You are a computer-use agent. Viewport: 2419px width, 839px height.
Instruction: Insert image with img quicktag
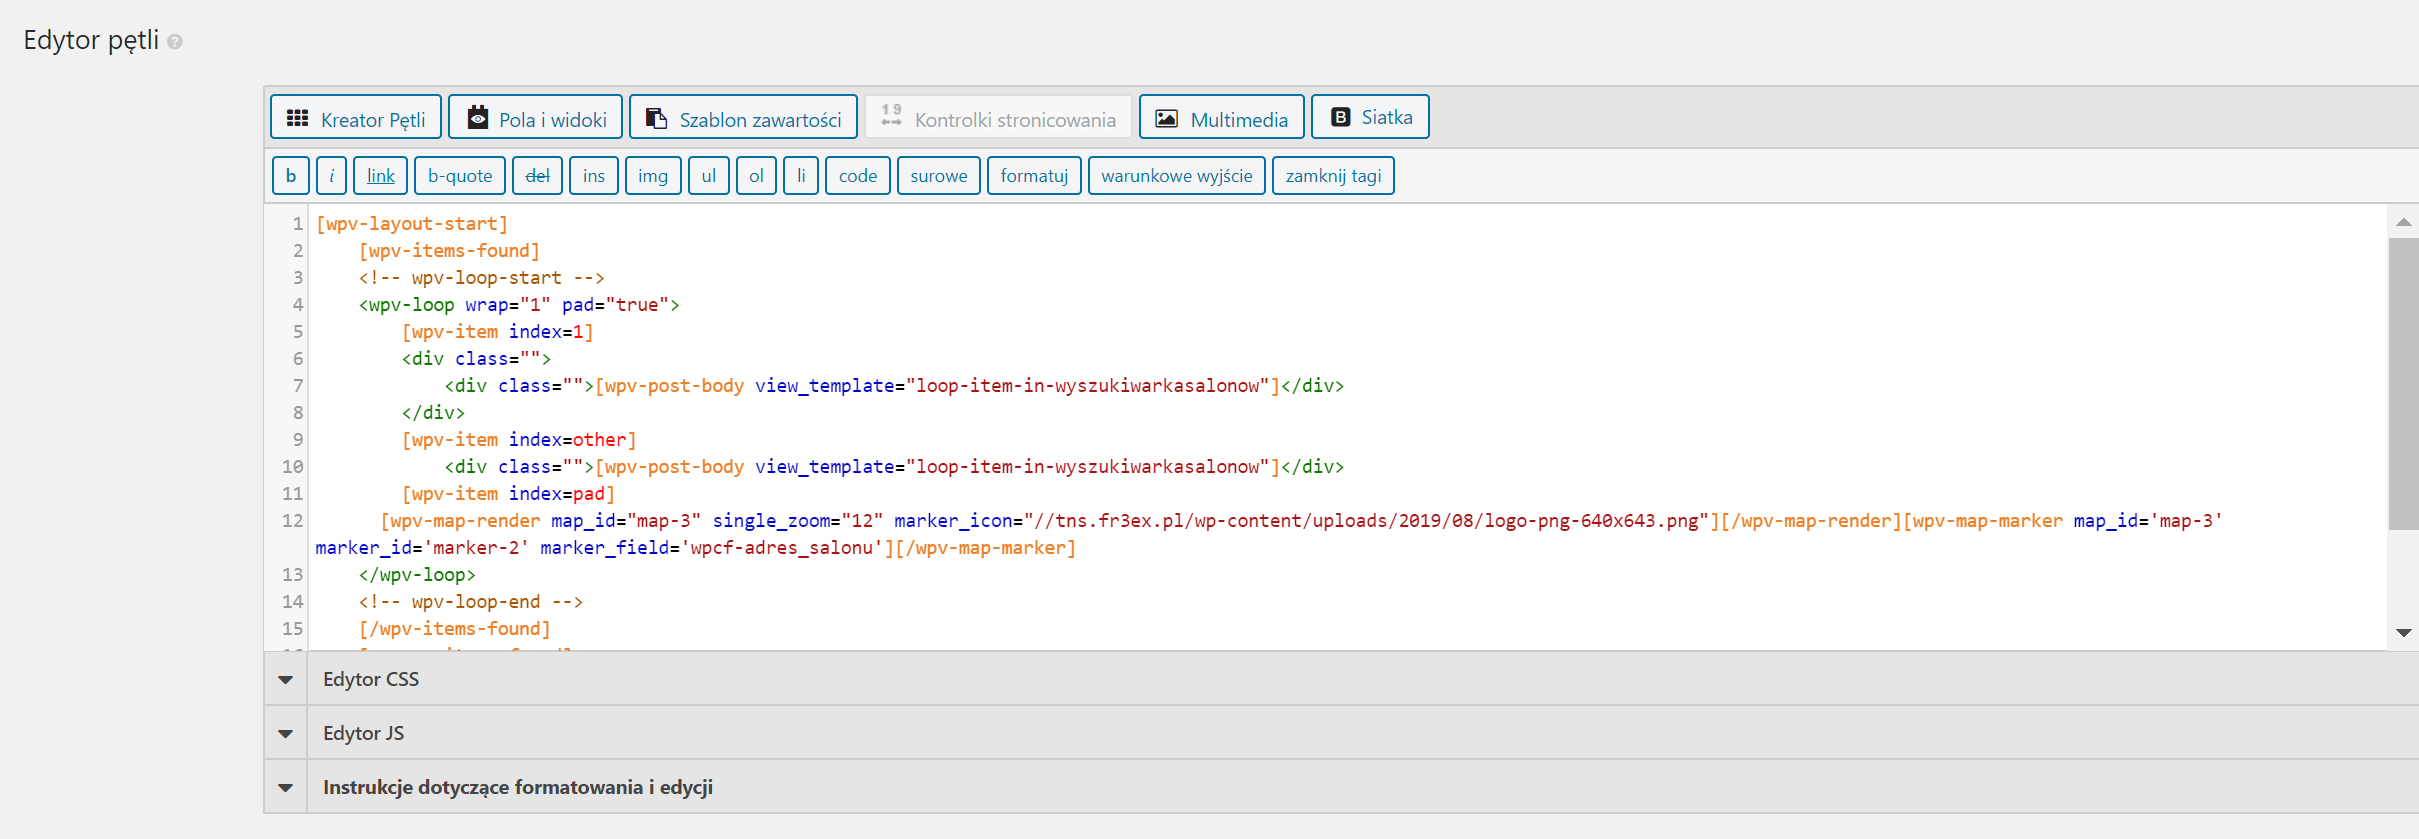653,176
